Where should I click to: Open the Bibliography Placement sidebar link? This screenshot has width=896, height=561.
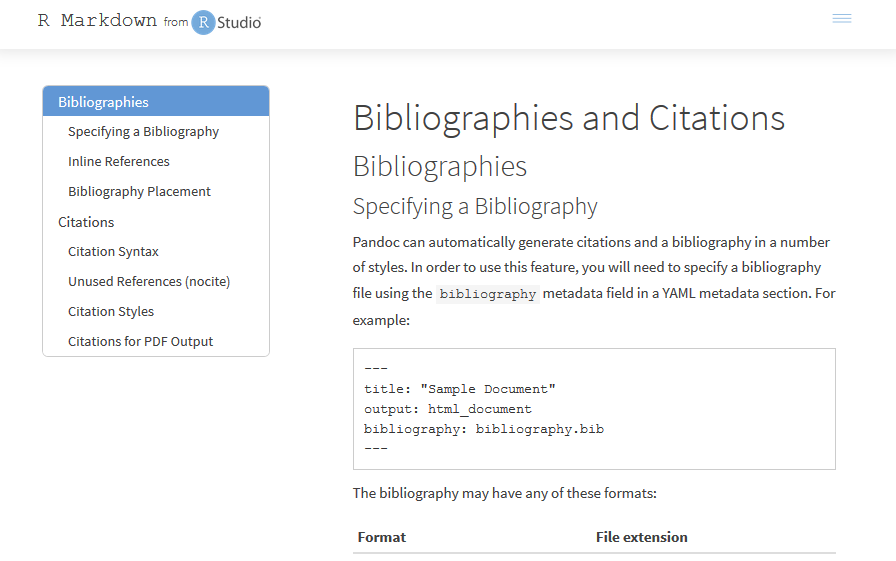[139, 191]
